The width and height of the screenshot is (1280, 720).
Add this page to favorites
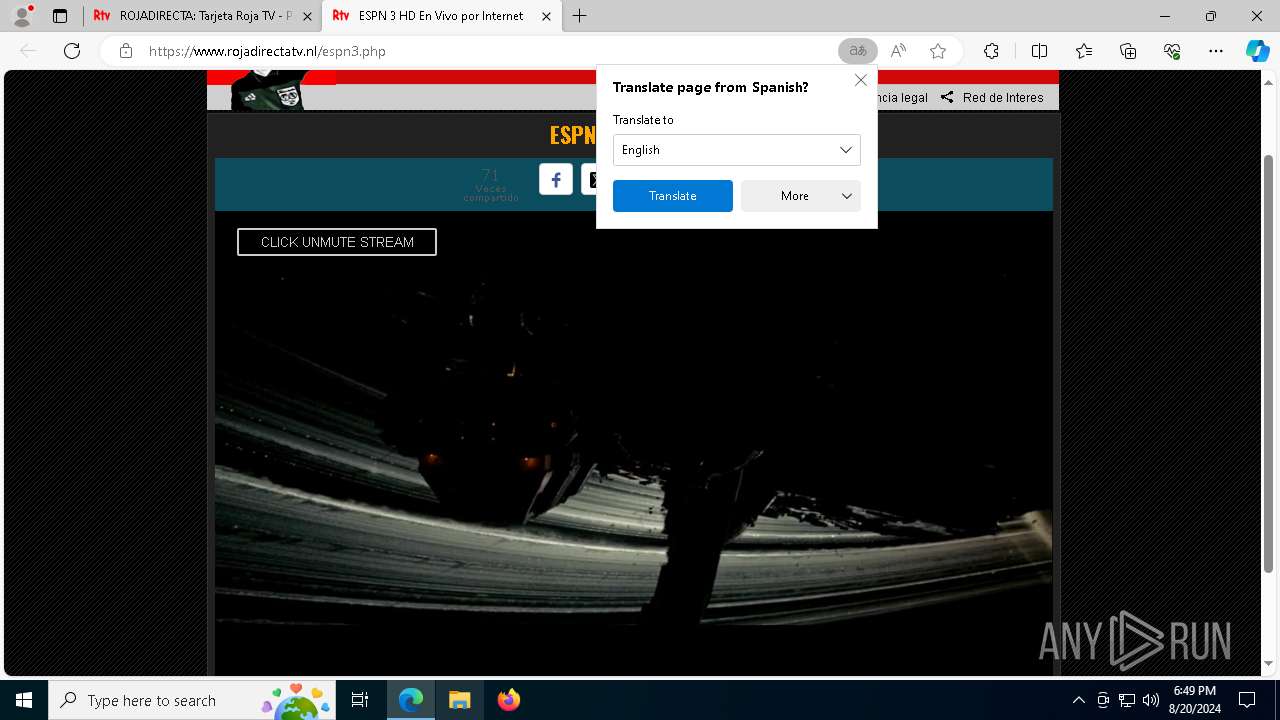(938, 51)
